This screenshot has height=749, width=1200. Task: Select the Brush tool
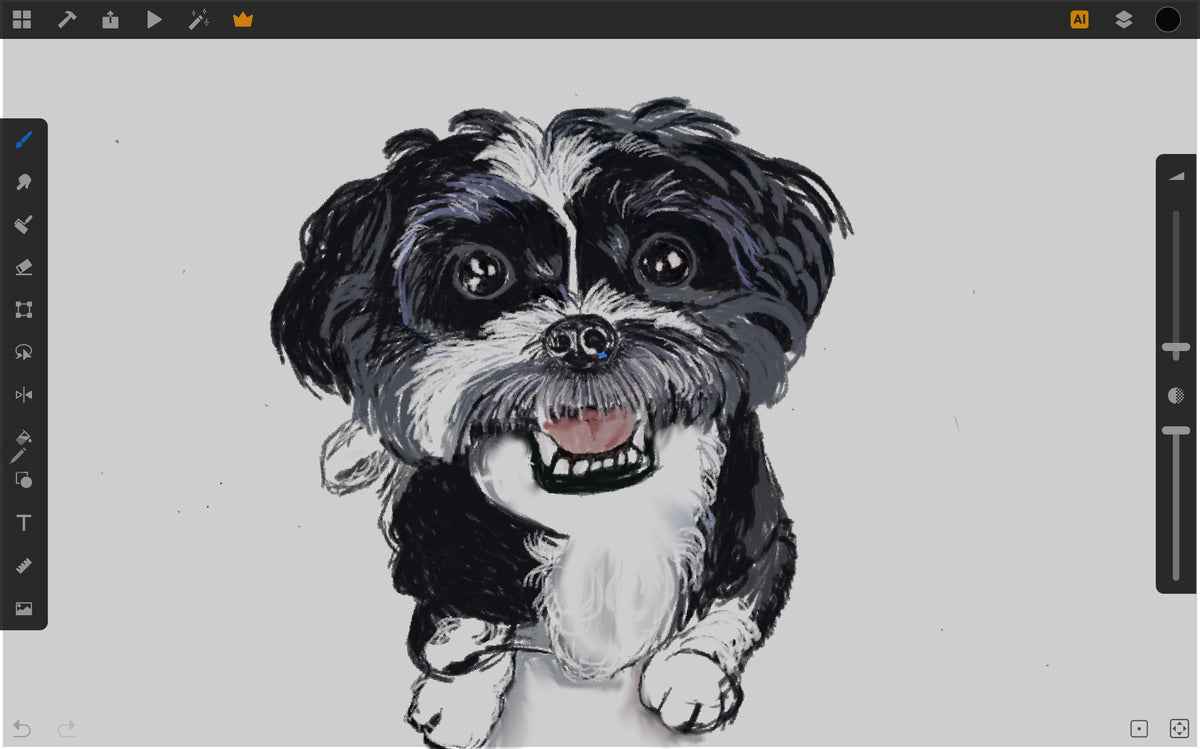24,140
